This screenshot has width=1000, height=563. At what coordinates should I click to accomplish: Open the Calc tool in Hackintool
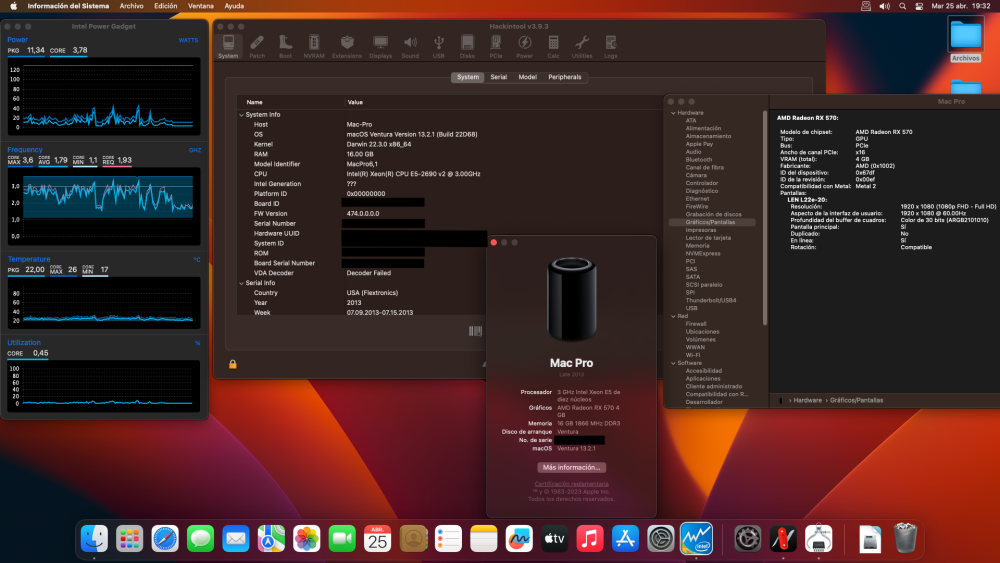[x=553, y=47]
